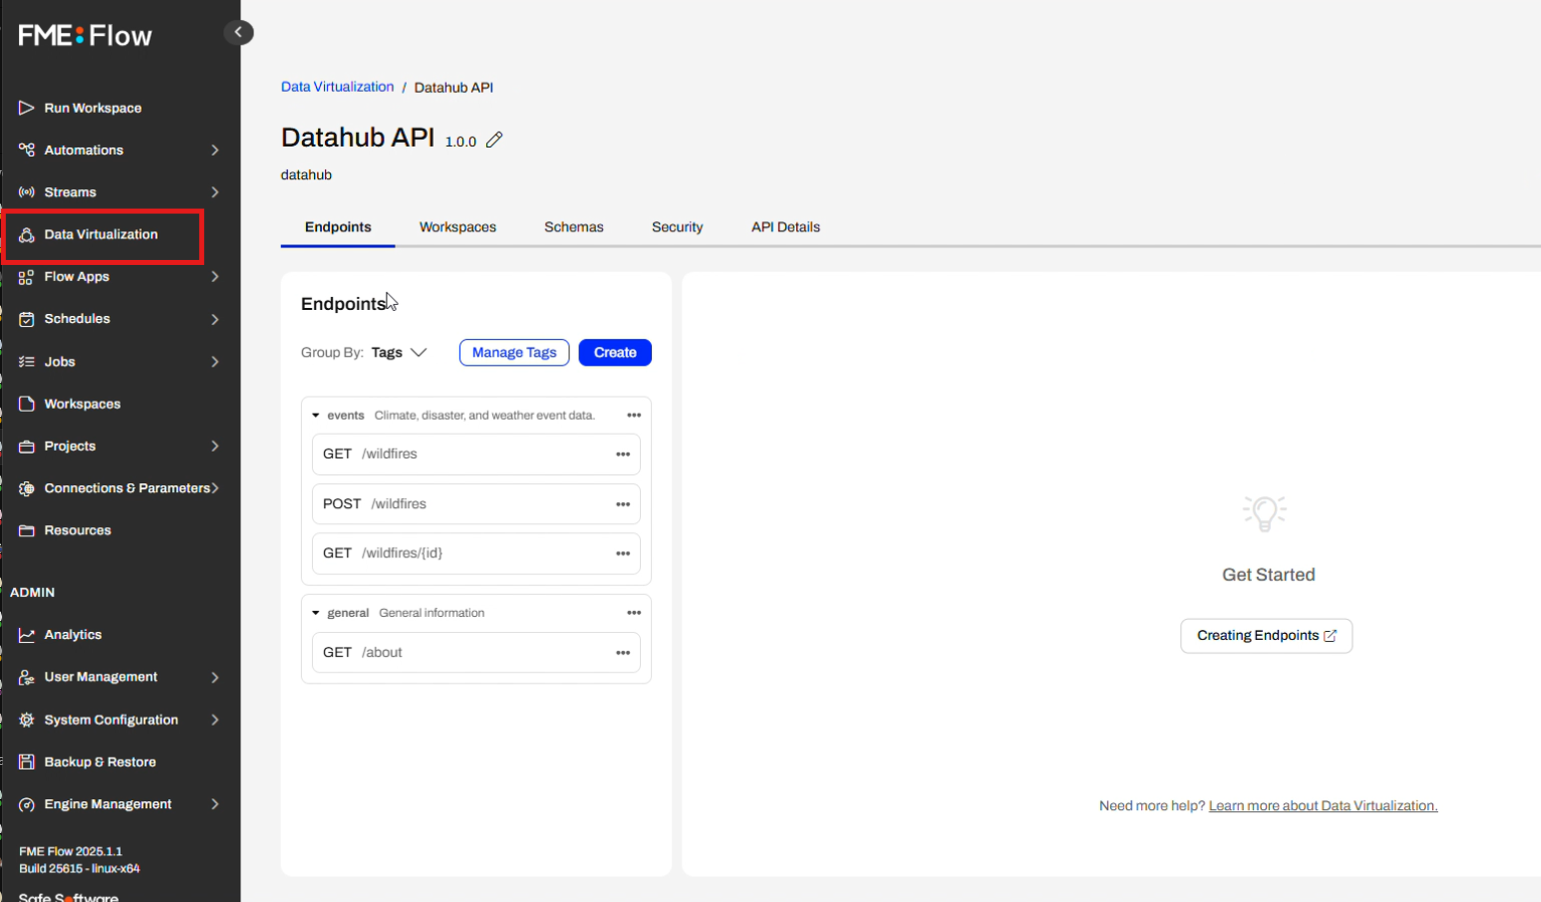Image resolution: width=1541 pixels, height=902 pixels.
Task: Open three-dot menu for POST /wildfires endpoint
Action: tap(622, 504)
